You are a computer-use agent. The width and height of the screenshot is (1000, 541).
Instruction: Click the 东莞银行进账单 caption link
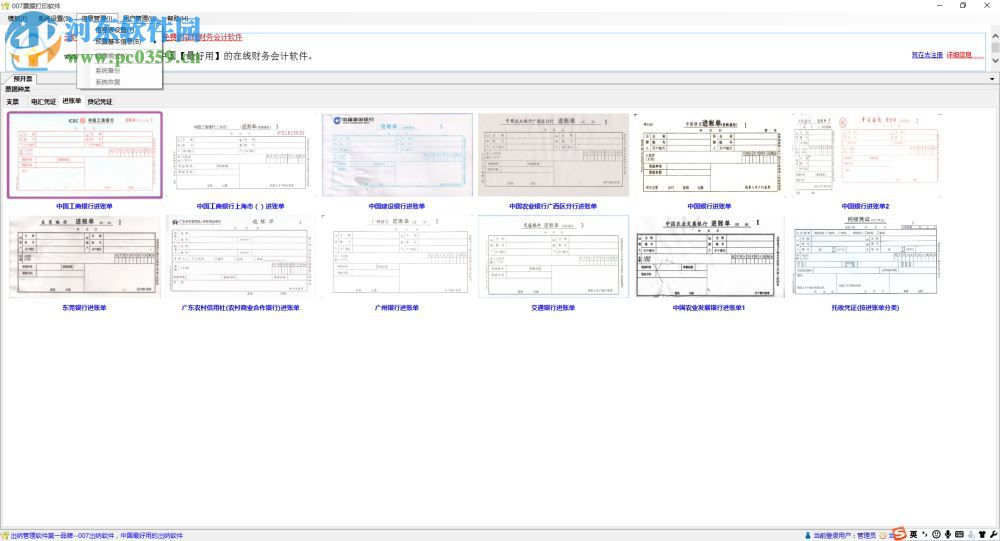click(84, 308)
